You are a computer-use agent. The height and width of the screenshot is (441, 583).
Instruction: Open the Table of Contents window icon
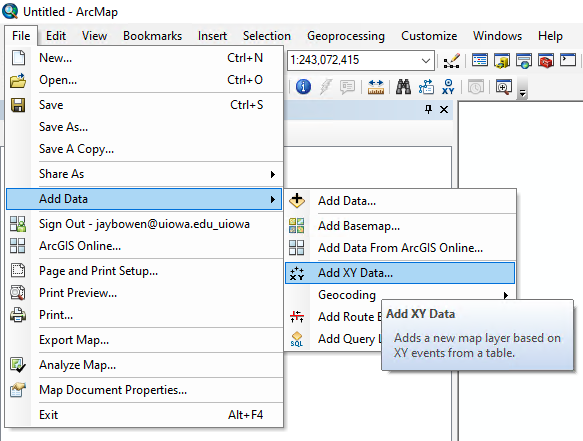click(480, 60)
